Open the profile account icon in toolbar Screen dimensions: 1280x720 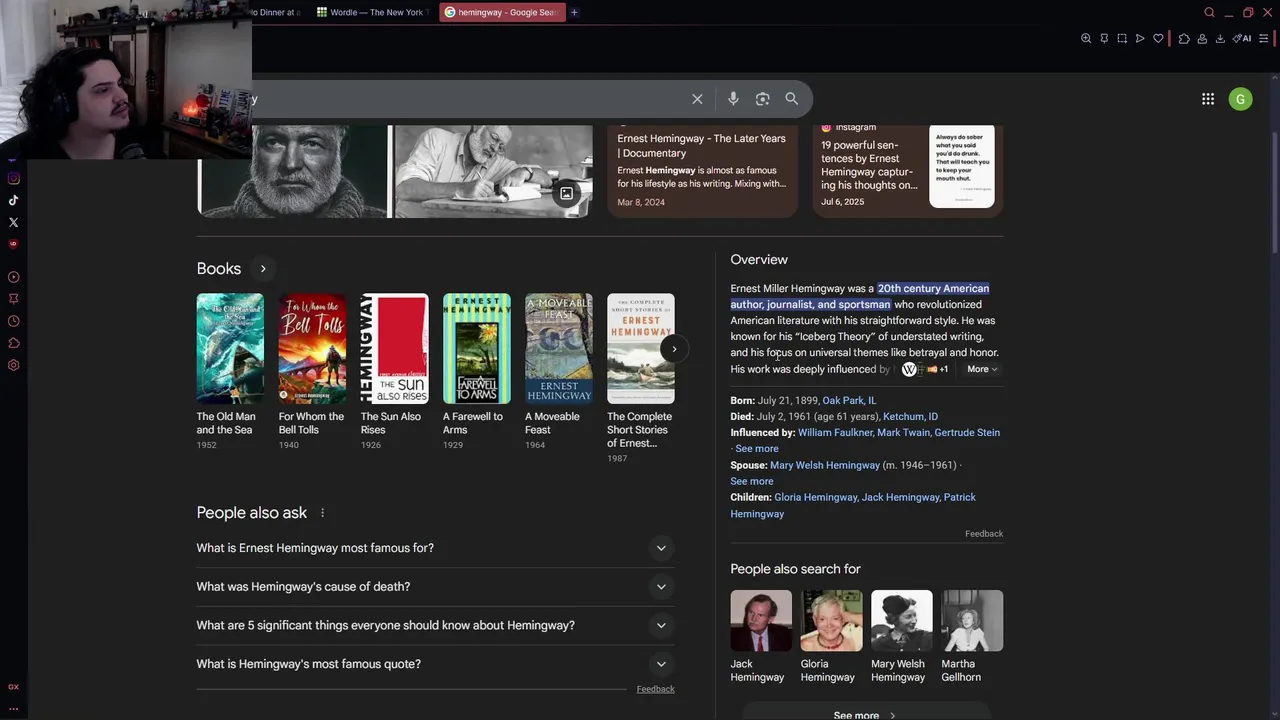1202,39
